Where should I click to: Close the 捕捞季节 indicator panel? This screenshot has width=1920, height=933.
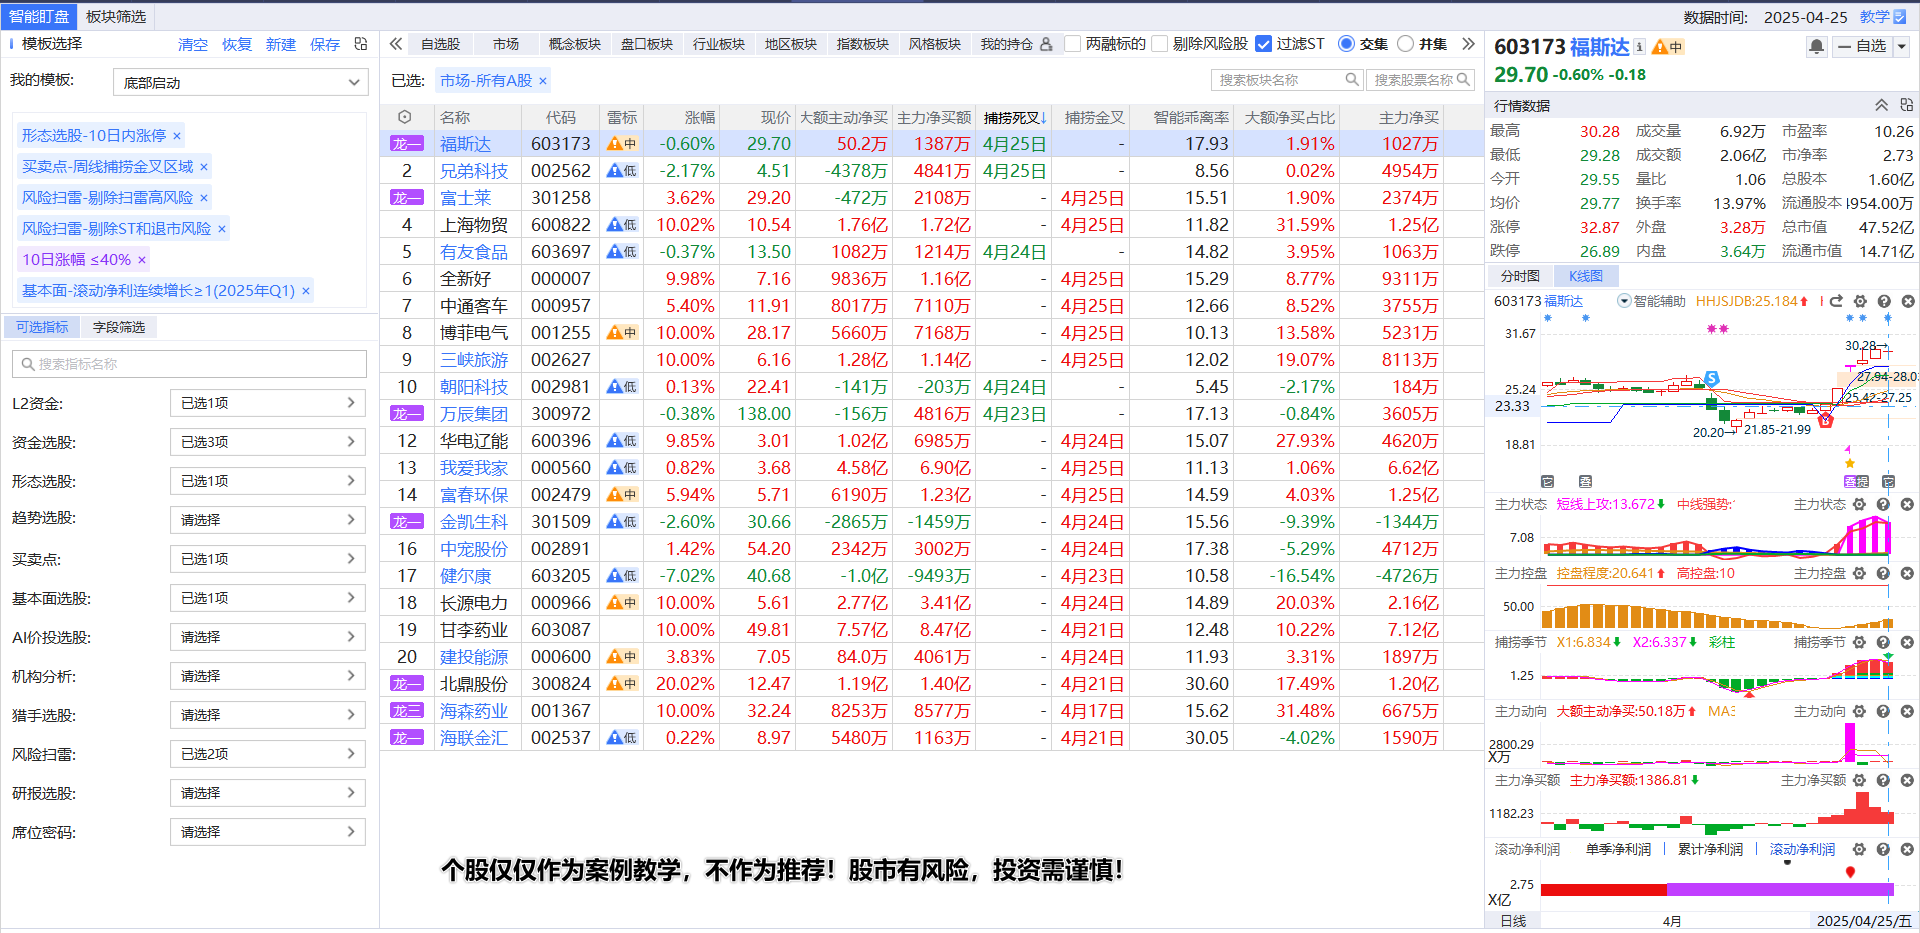click(1907, 642)
